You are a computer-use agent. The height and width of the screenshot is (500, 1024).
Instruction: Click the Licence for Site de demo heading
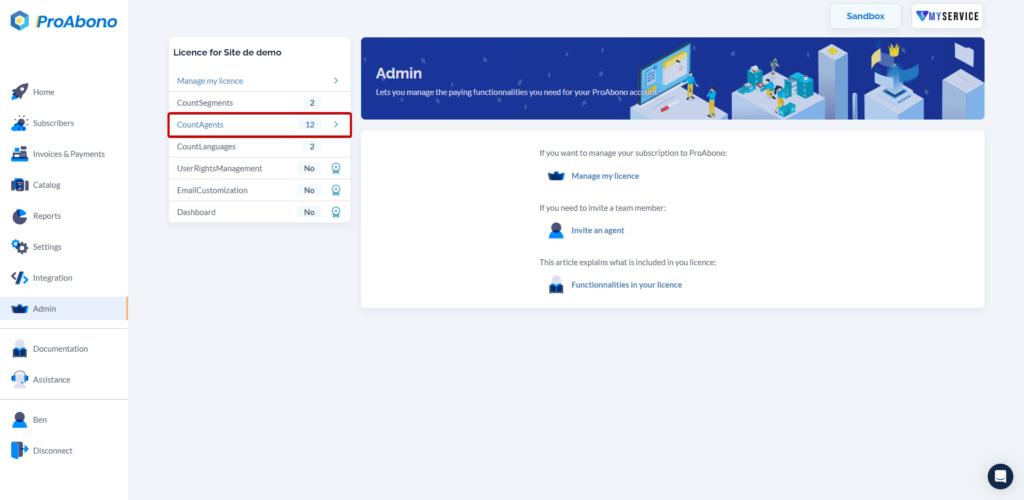(227, 52)
